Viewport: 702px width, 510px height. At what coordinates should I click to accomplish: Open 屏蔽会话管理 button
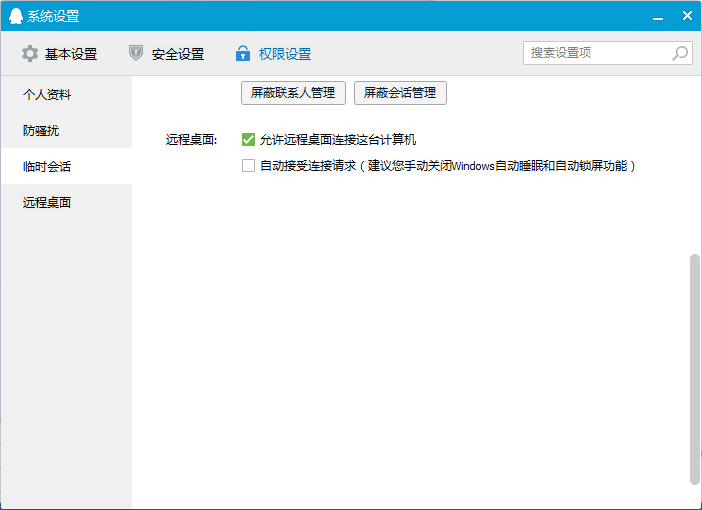tap(400, 93)
